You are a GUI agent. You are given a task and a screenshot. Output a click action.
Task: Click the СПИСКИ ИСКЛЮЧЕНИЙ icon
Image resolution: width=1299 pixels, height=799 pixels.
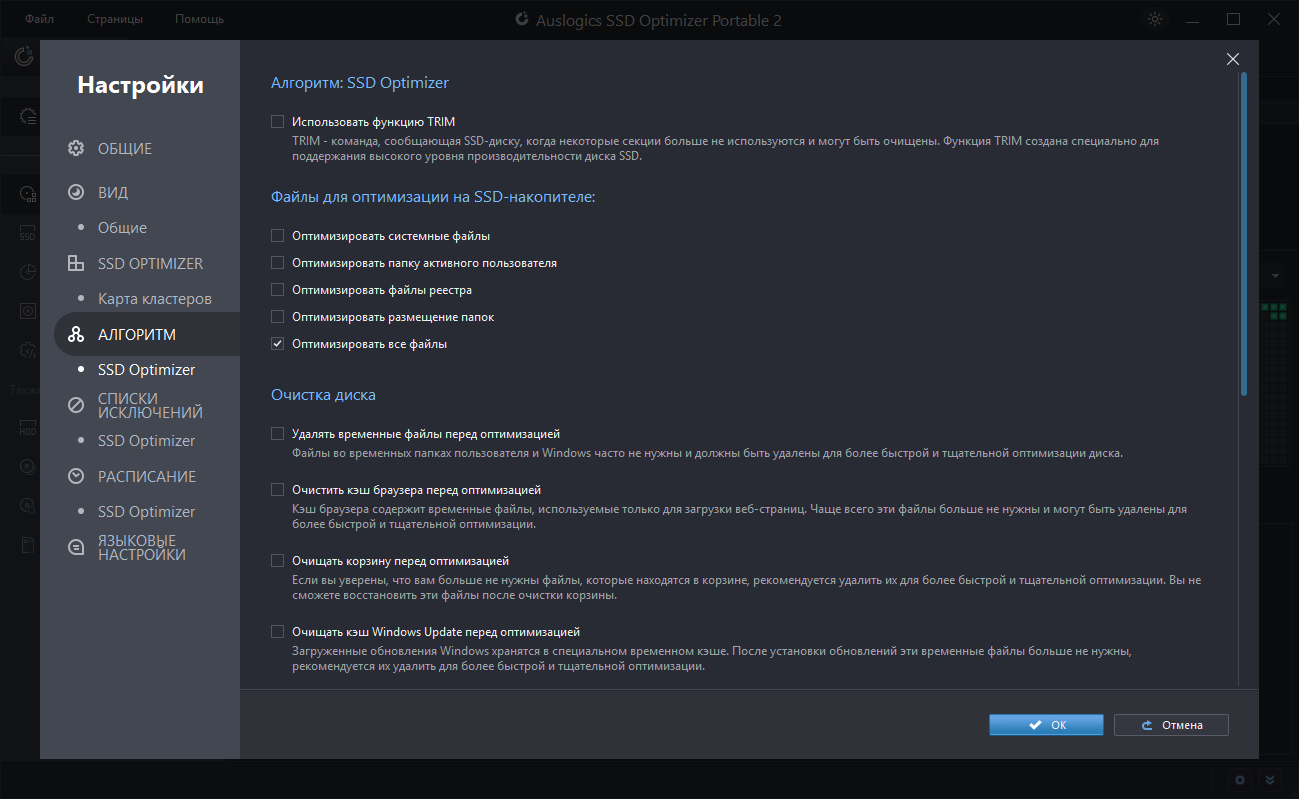tap(76, 405)
